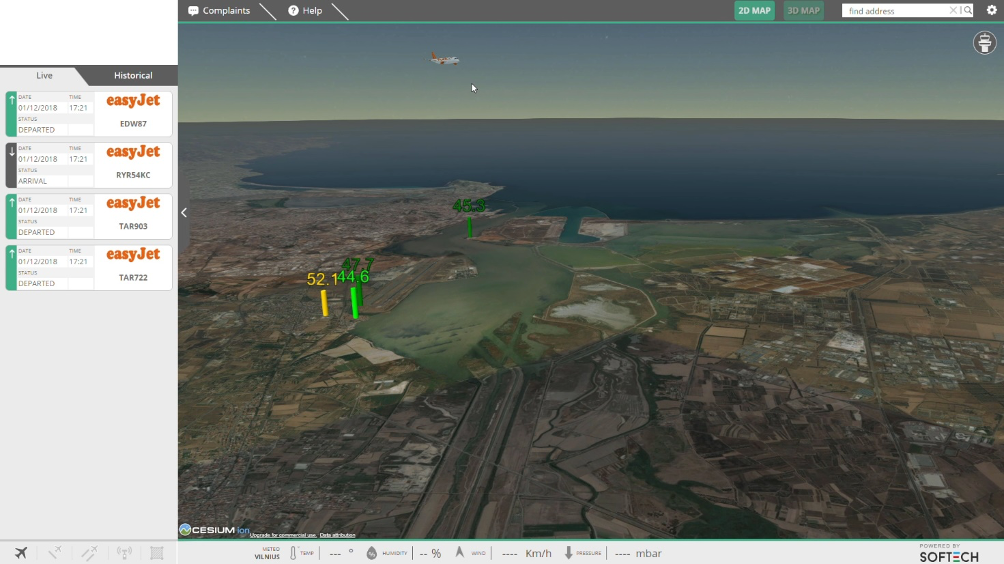The width and height of the screenshot is (1004, 564).
Task: Click the magnifier search icon
Action: pos(967,11)
